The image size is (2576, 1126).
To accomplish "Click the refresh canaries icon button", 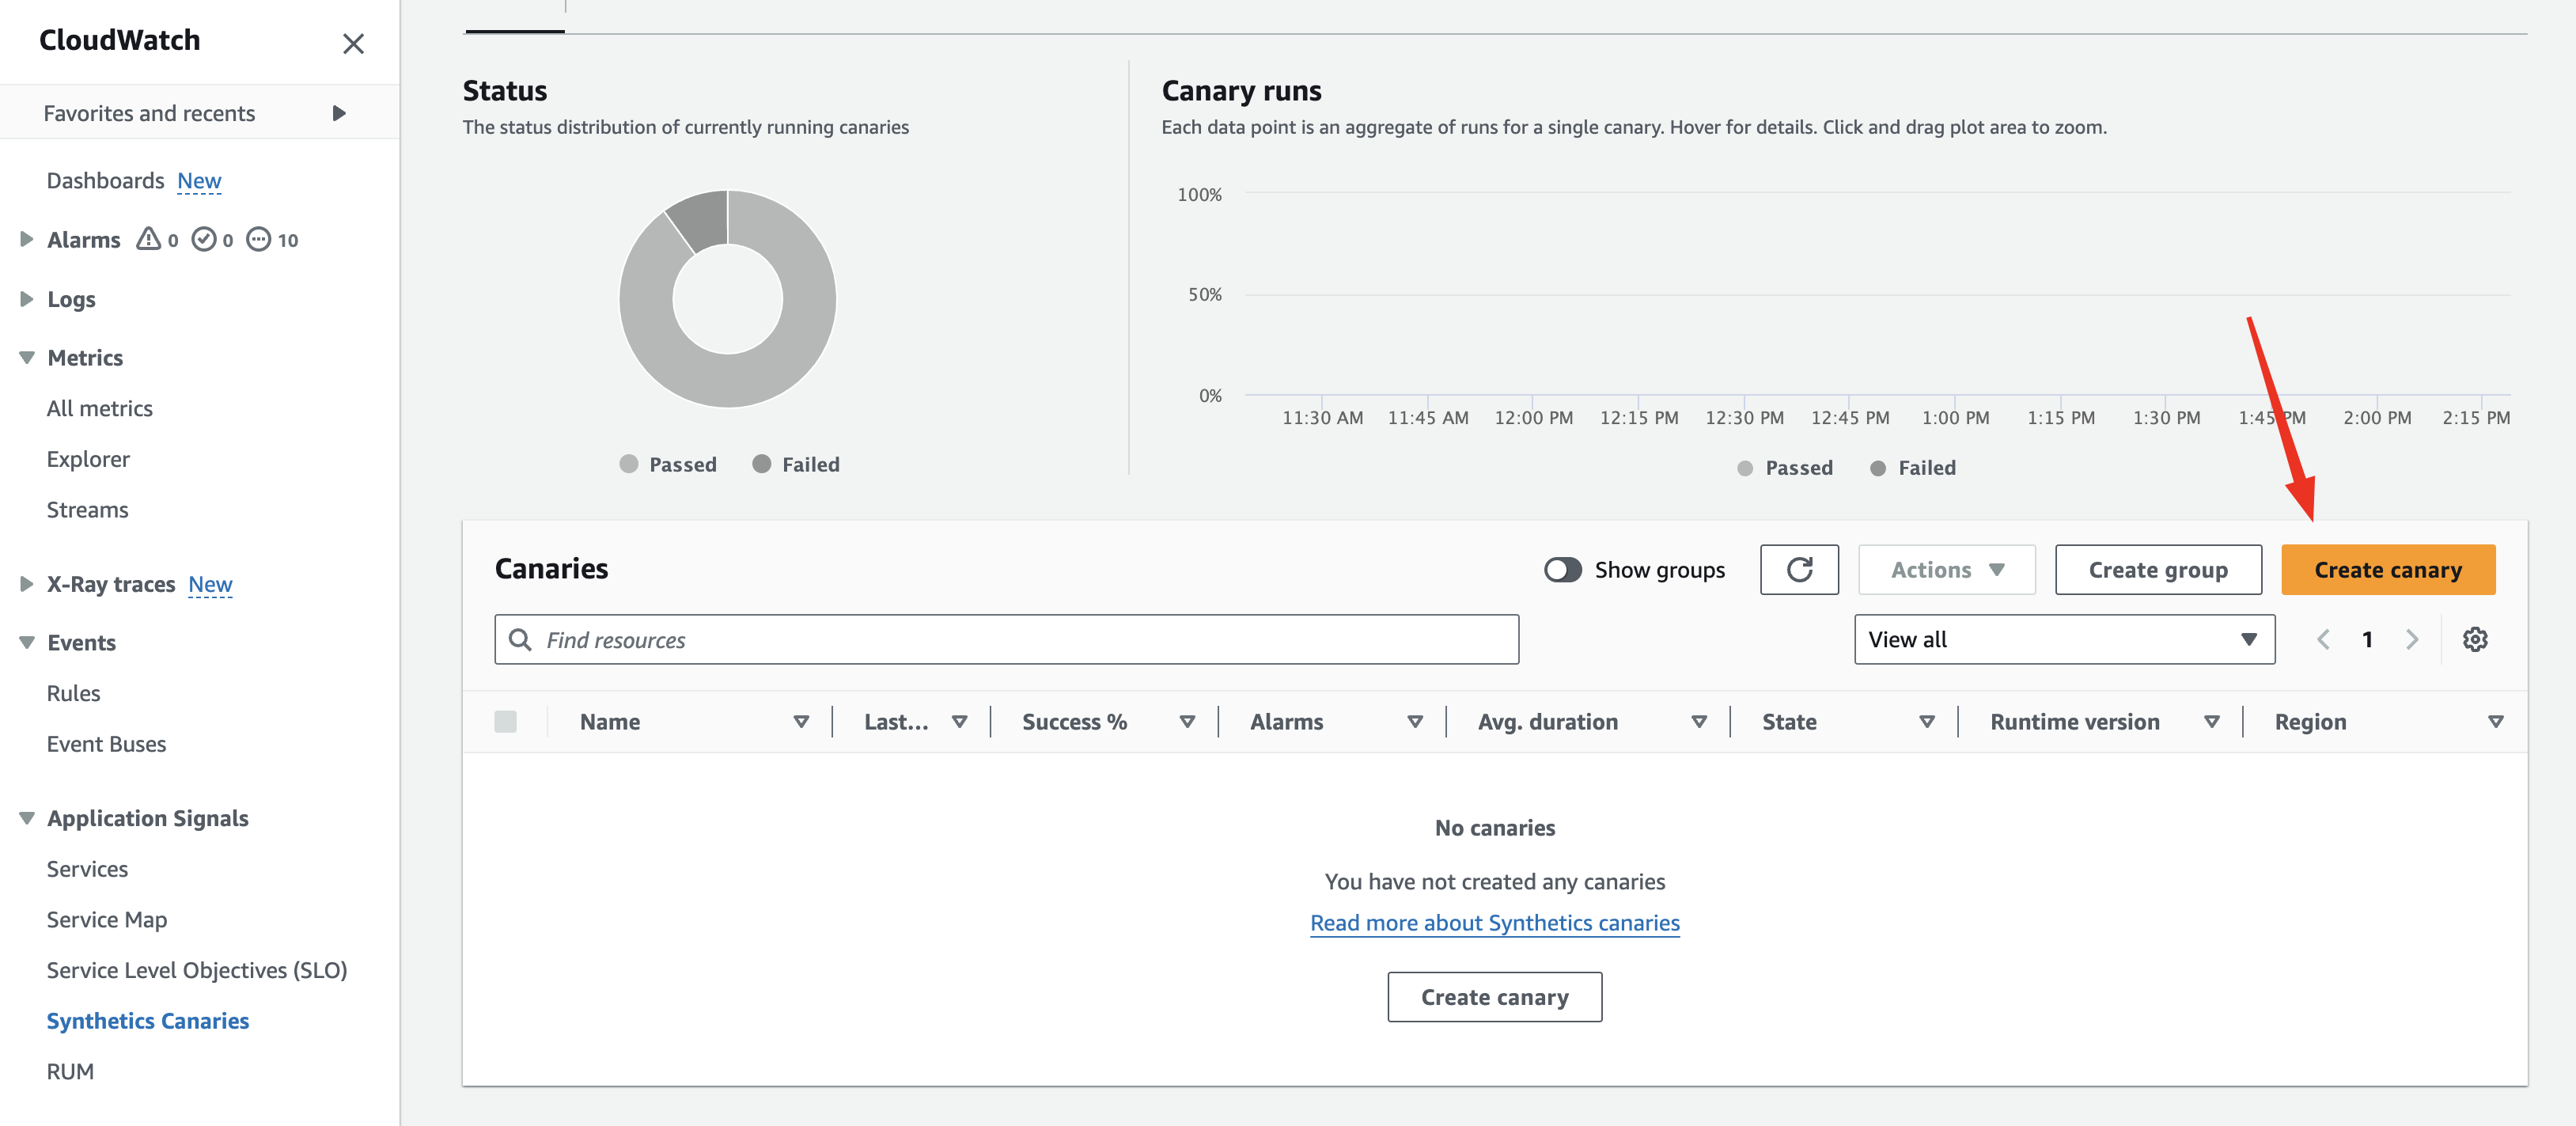I will tap(1798, 570).
